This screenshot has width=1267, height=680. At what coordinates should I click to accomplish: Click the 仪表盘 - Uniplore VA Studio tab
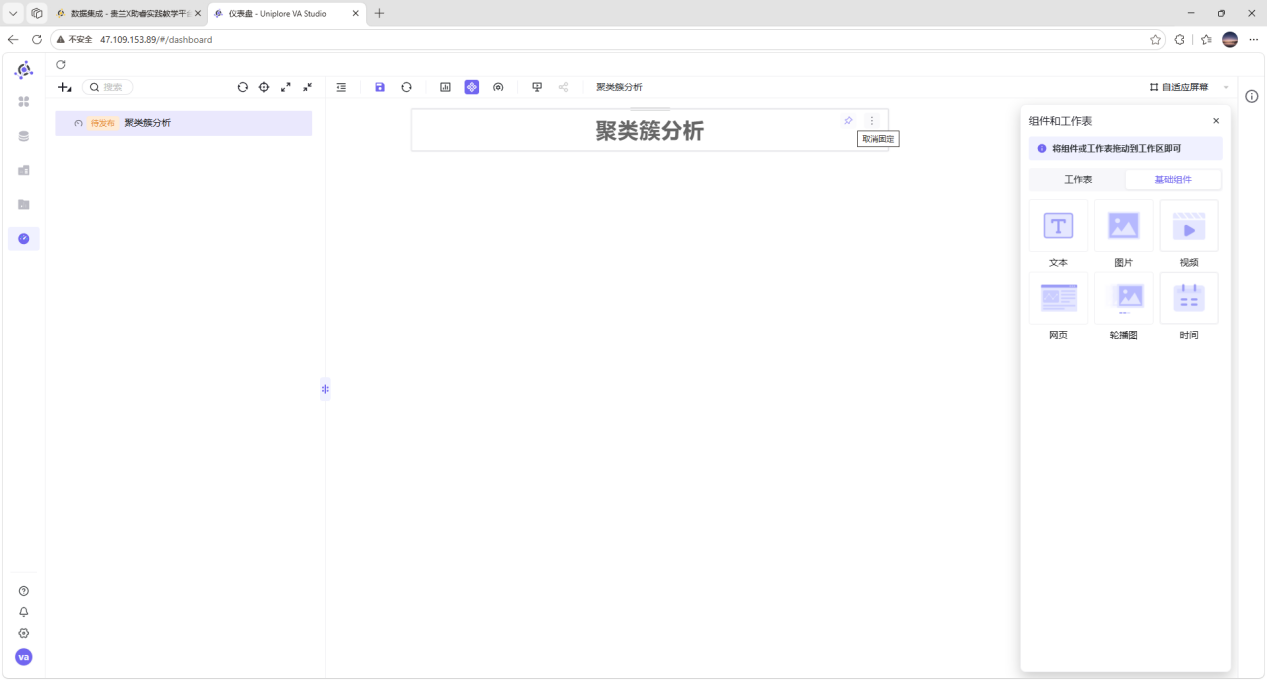point(286,14)
